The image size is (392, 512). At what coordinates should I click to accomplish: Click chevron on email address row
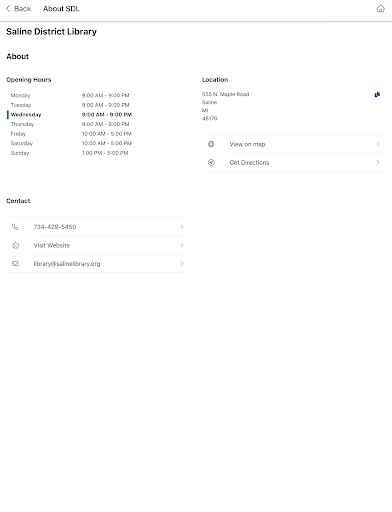(x=182, y=263)
